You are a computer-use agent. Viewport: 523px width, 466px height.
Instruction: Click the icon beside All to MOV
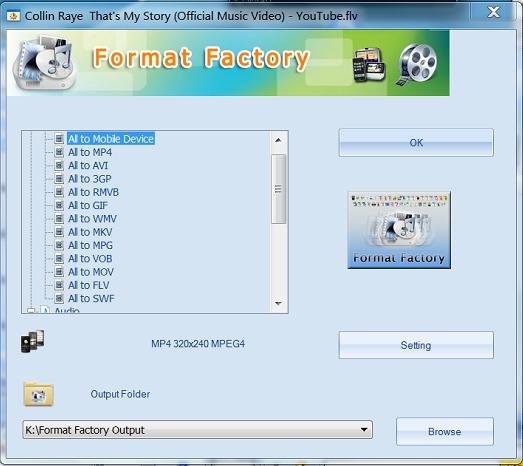[59, 272]
